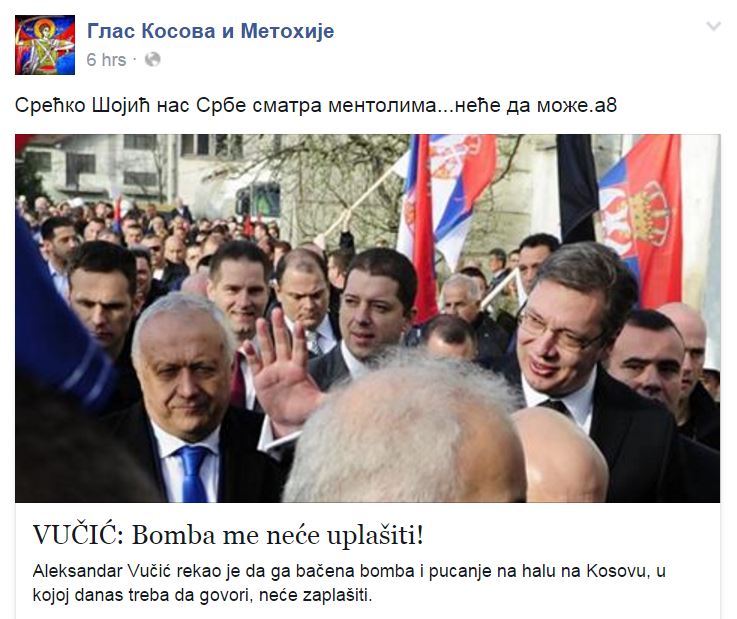This screenshot has height=619, width=737.
Task: Click the blue tie in the photo
Action: click(193, 473)
